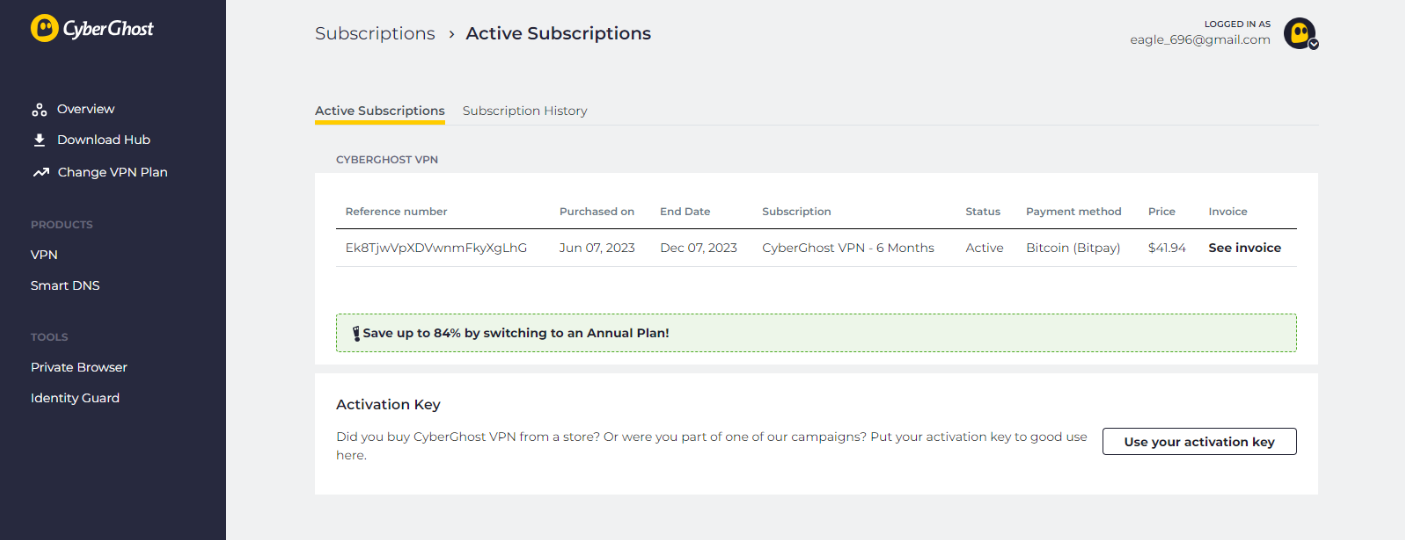The width and height of the screenshot is (1405, 540).
Task: Switch to Subscription History tab
Action: point(525,111)
